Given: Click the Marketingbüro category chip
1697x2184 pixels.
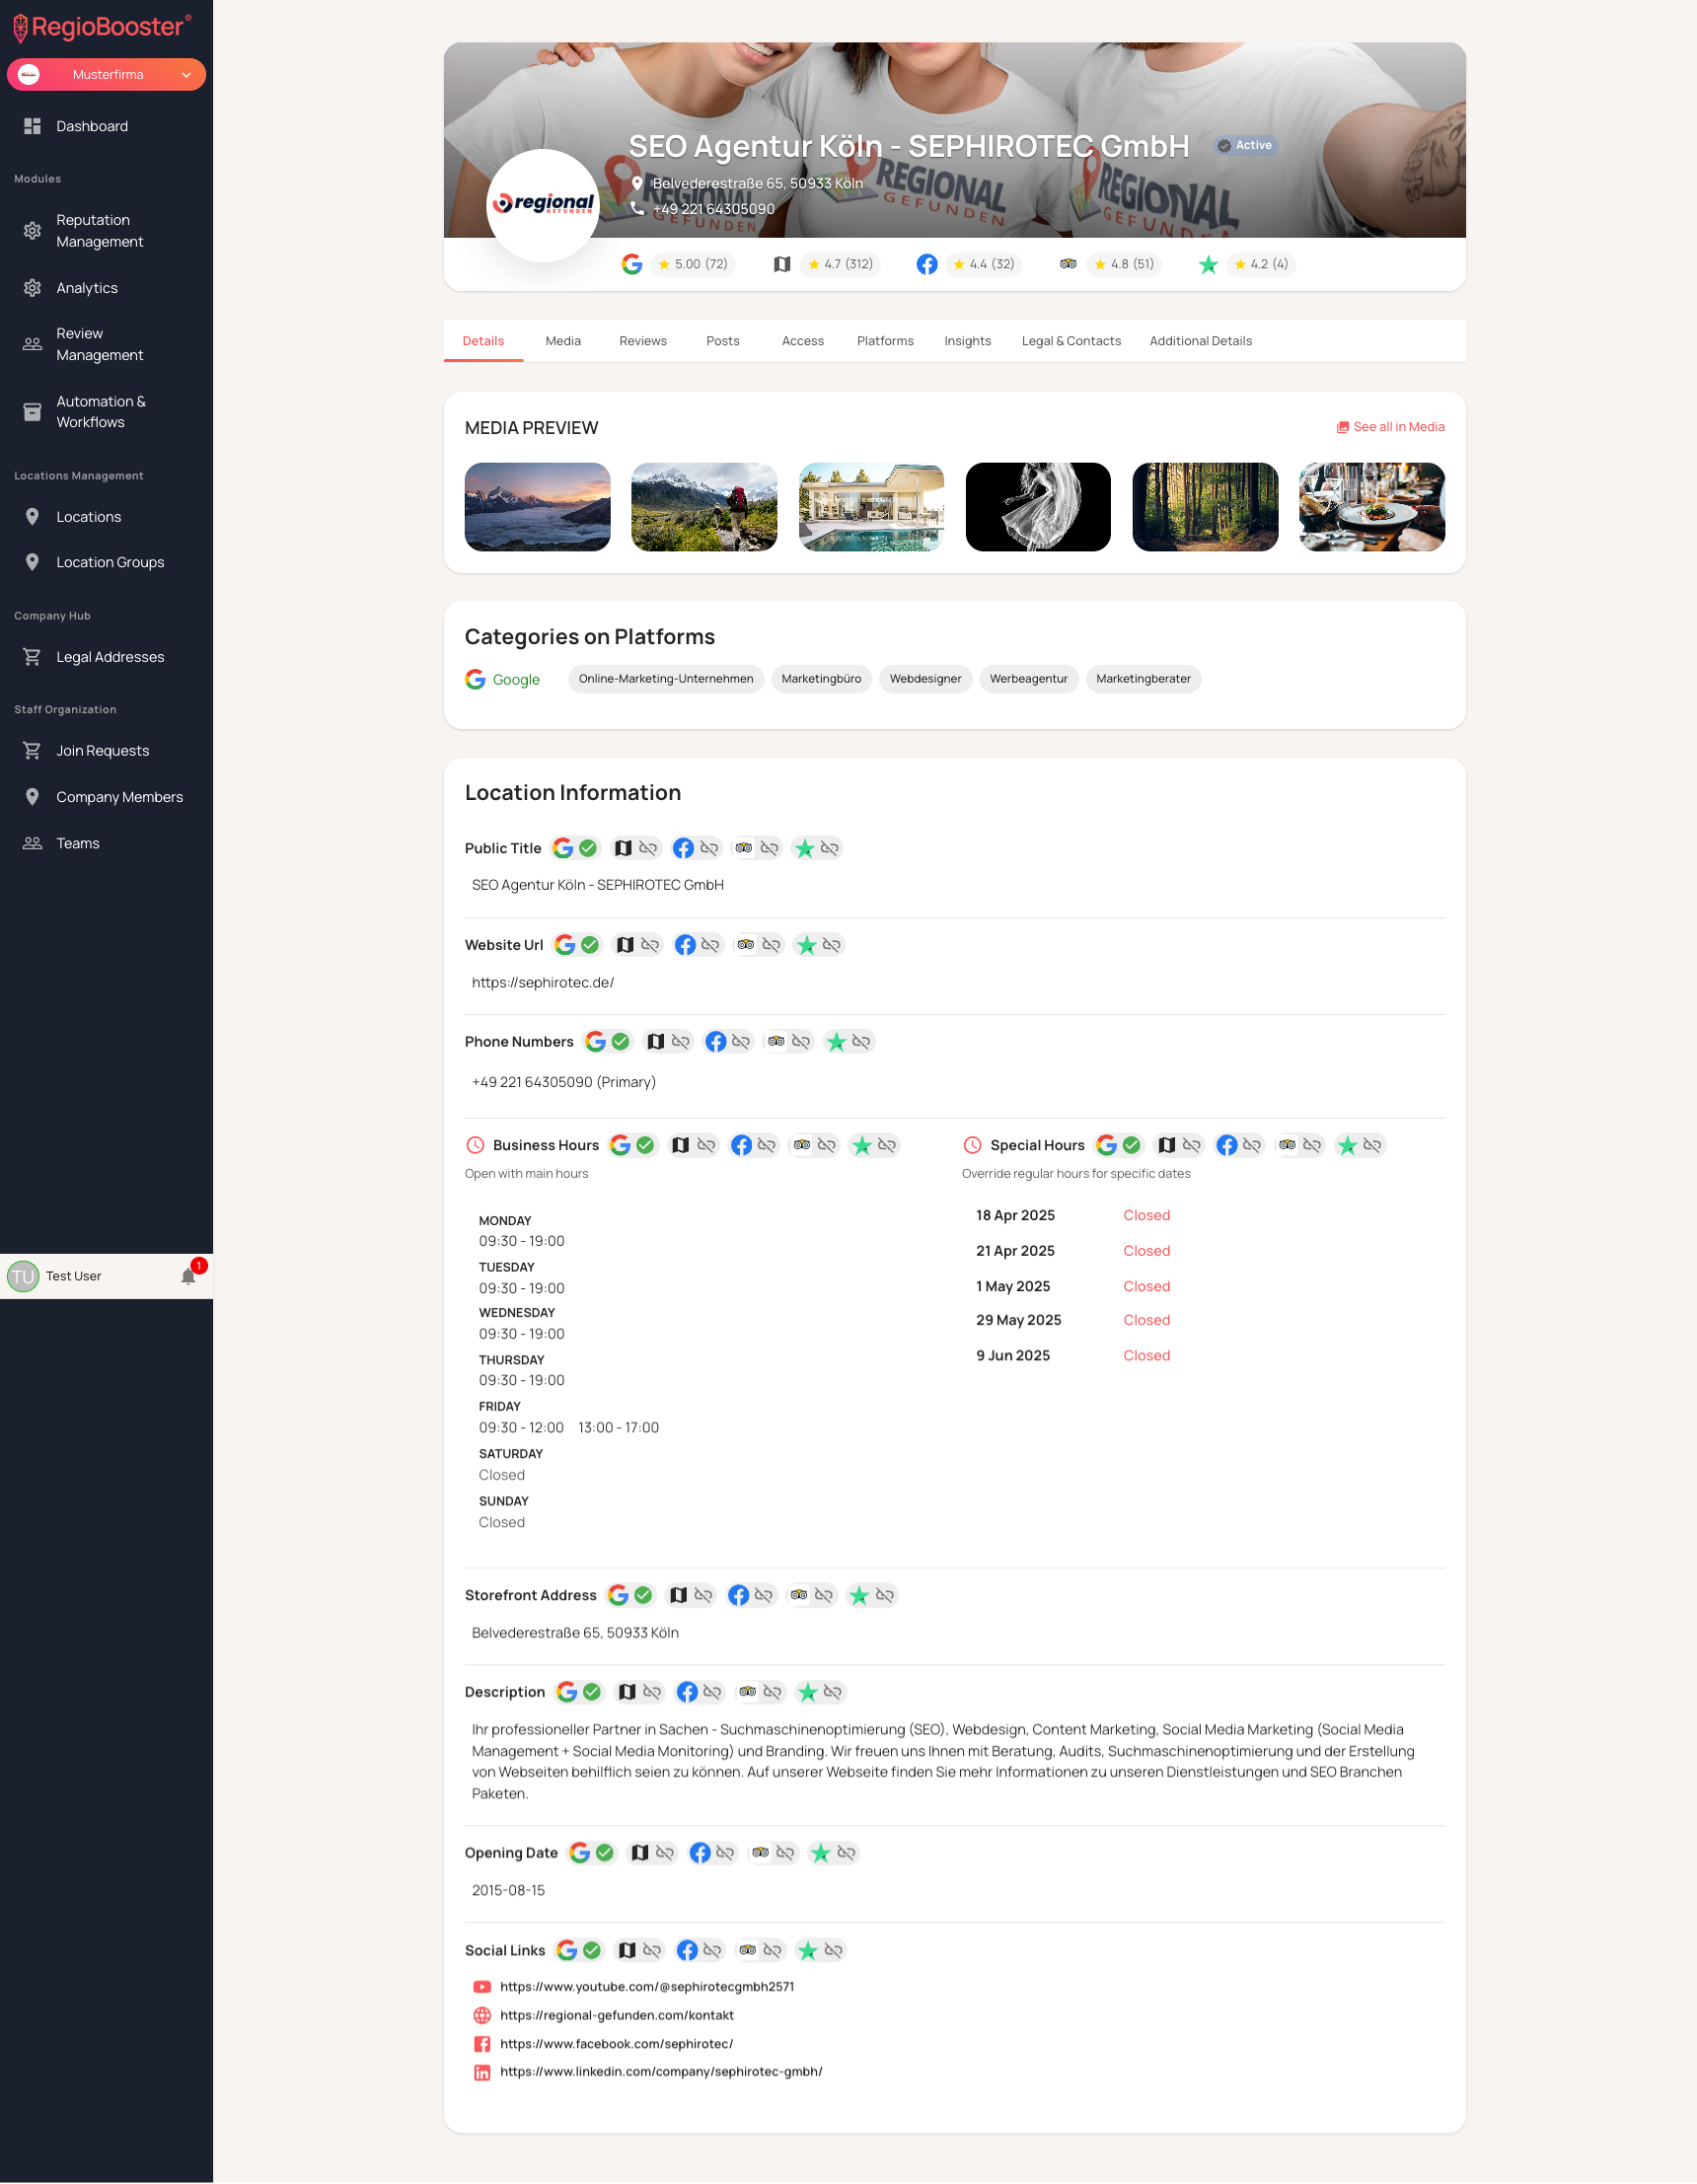Looking at the screenshot, I should [821, 679].
